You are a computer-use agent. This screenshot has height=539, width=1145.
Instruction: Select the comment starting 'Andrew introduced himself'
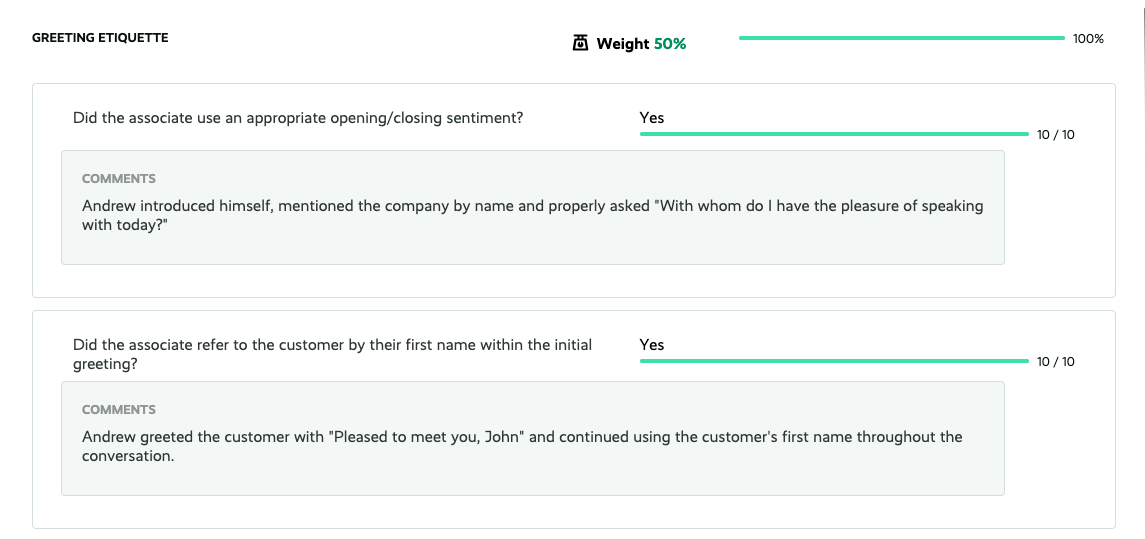pyautogui.click(x=532, y=215)
